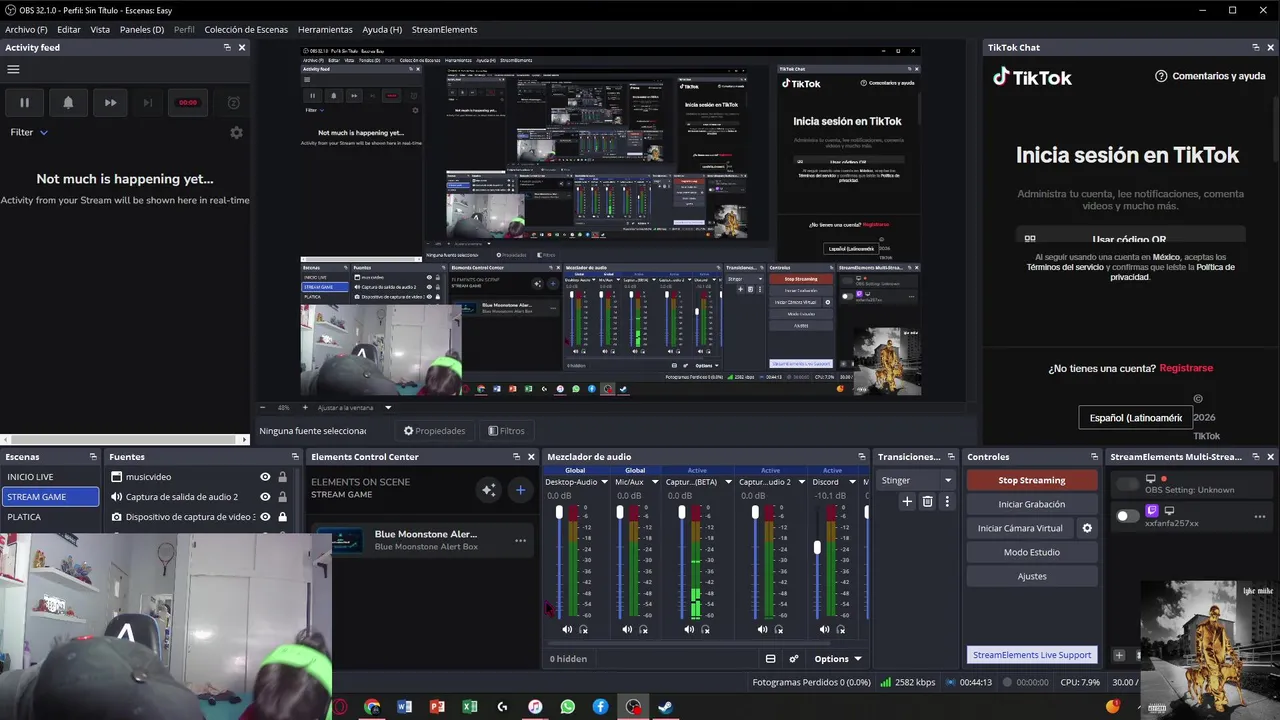Open Desktop-Audio mixer dropdown
1280x720 pixels.
tap(603, 482)
